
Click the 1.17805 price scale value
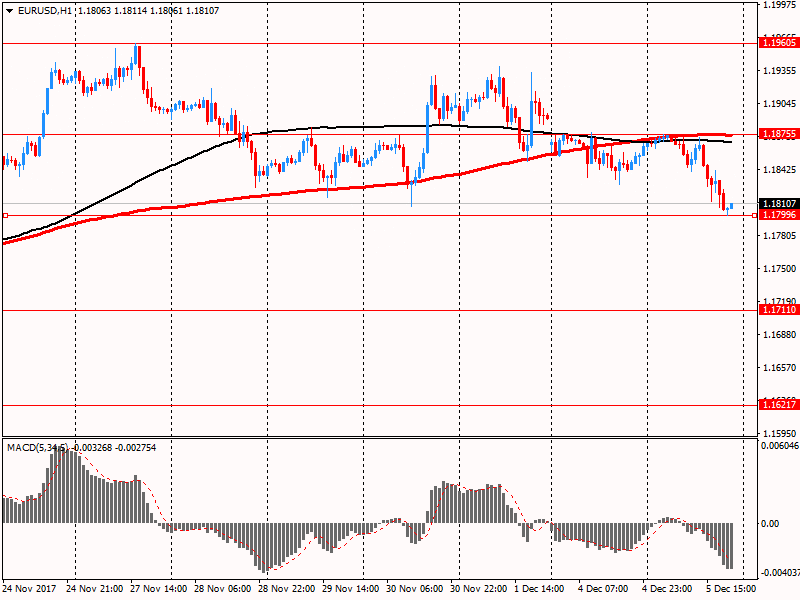coord(779,236)
